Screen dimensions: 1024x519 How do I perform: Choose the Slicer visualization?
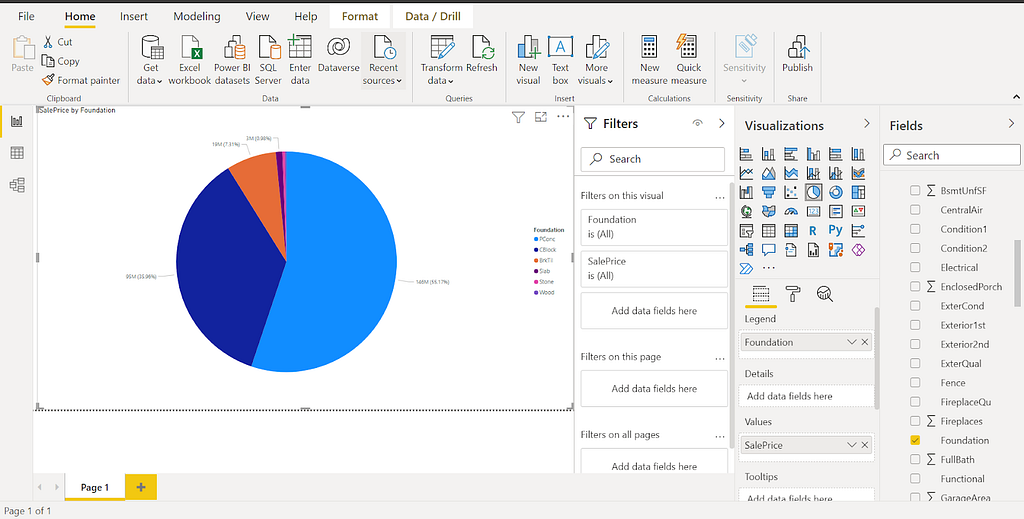[x=746, y=230]
